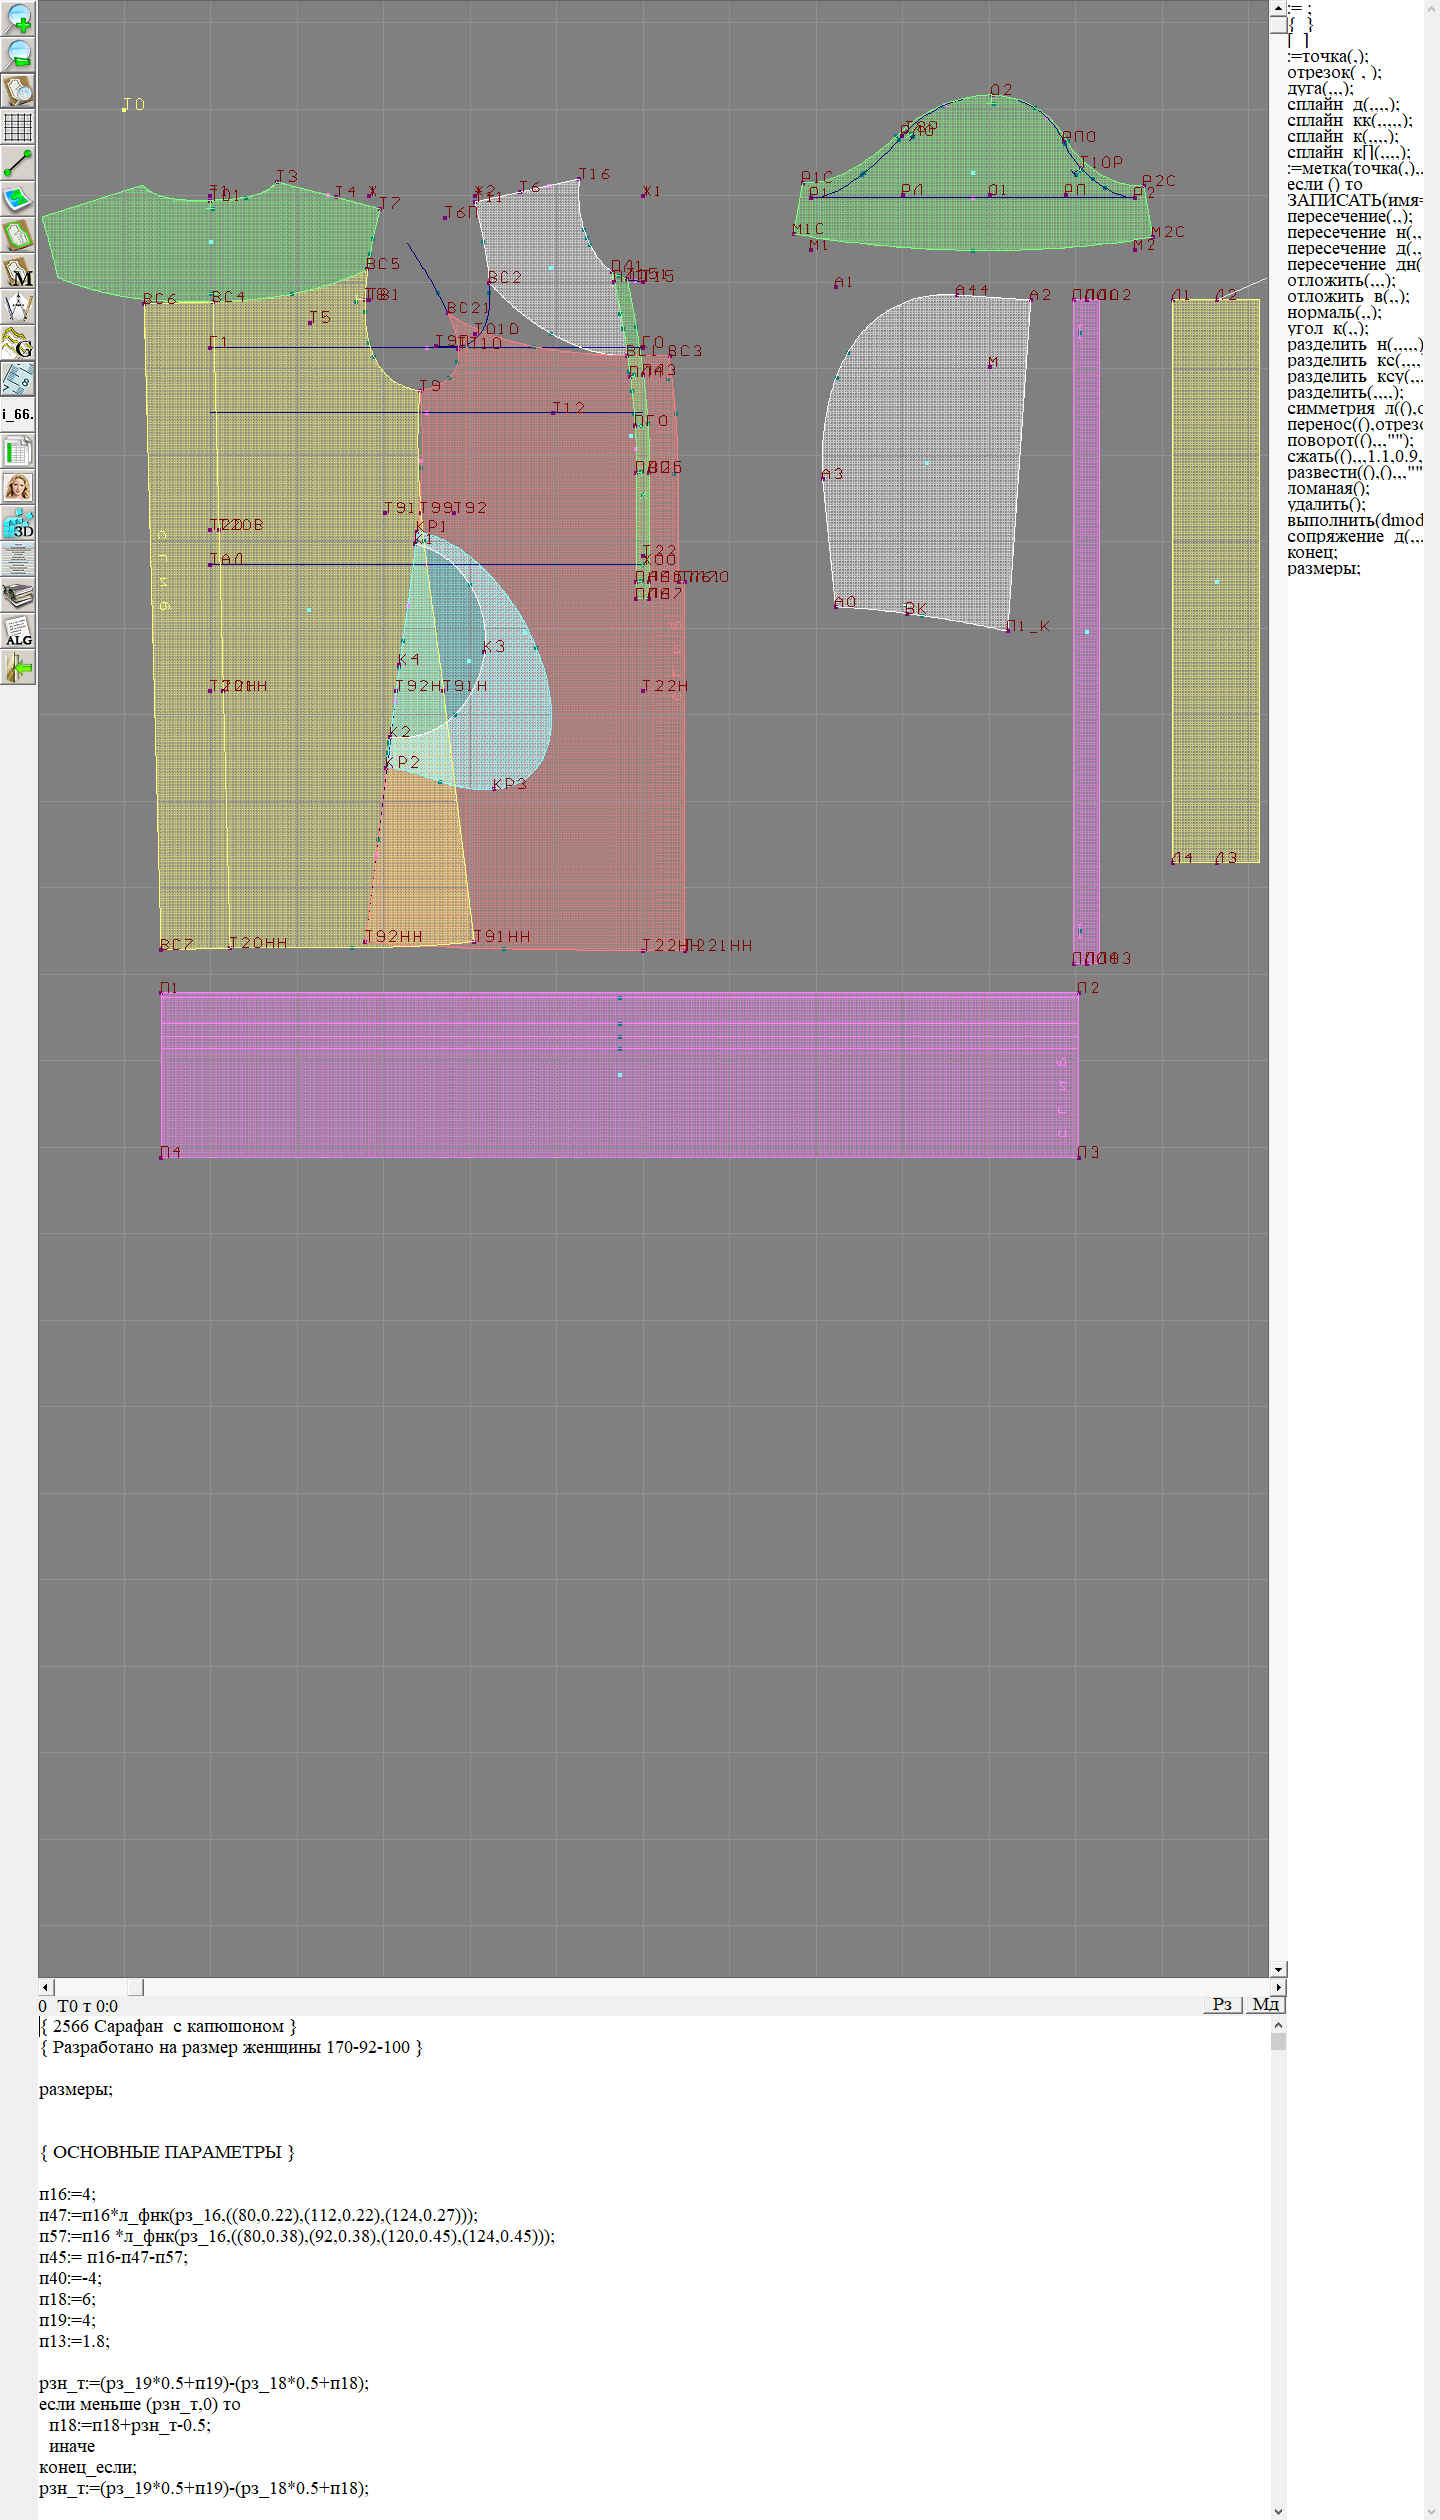Select 'пересечение(.,.);' in the command list

click(1348, 217)
